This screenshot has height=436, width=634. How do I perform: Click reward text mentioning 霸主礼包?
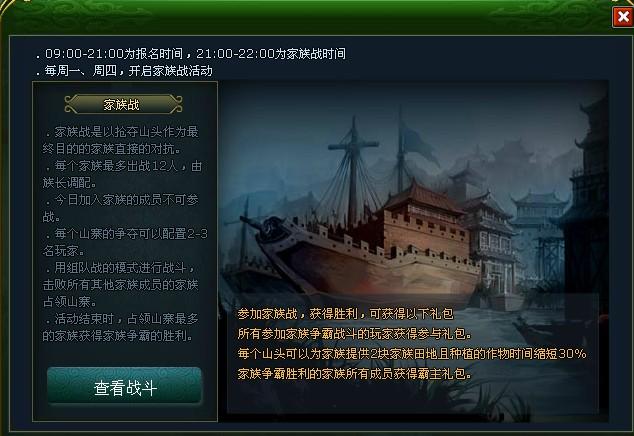355,373
